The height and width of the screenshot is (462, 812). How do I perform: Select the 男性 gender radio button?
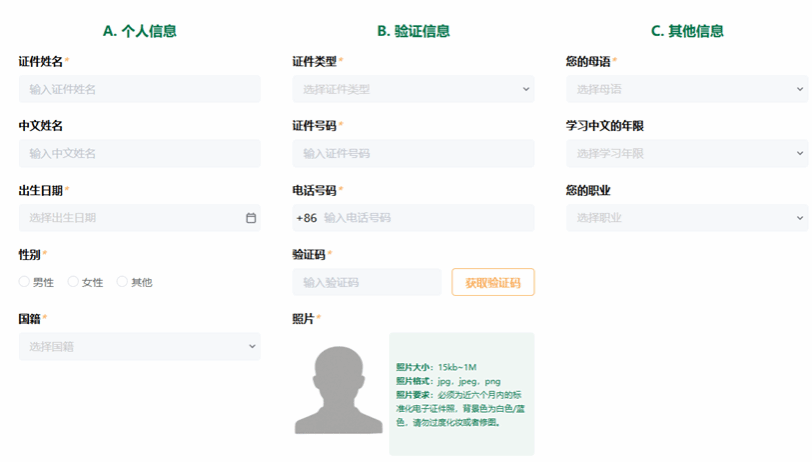point(24,282)
